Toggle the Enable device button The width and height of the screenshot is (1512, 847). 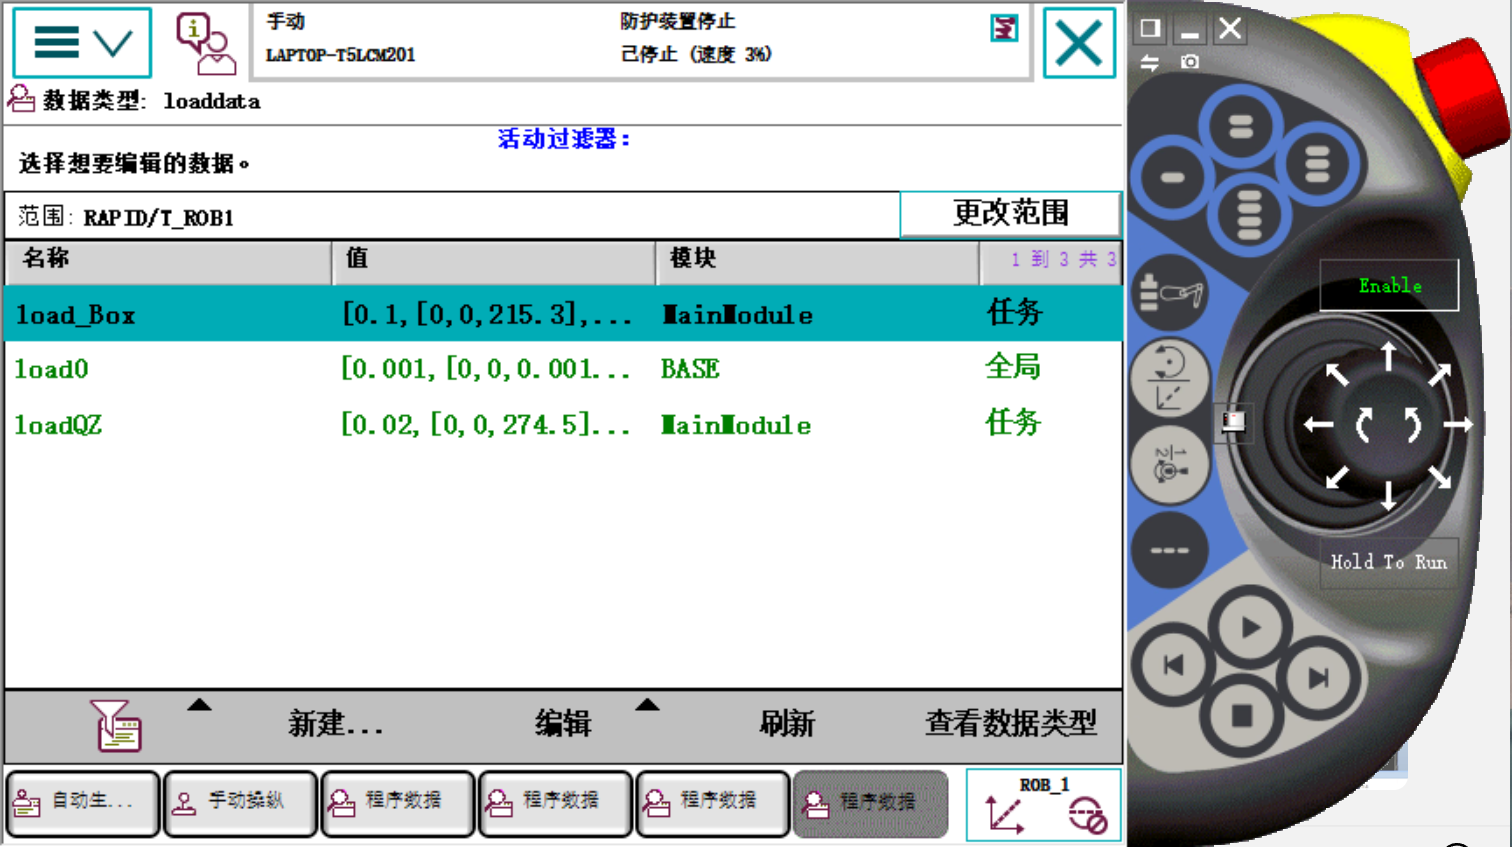[1389, 286]
